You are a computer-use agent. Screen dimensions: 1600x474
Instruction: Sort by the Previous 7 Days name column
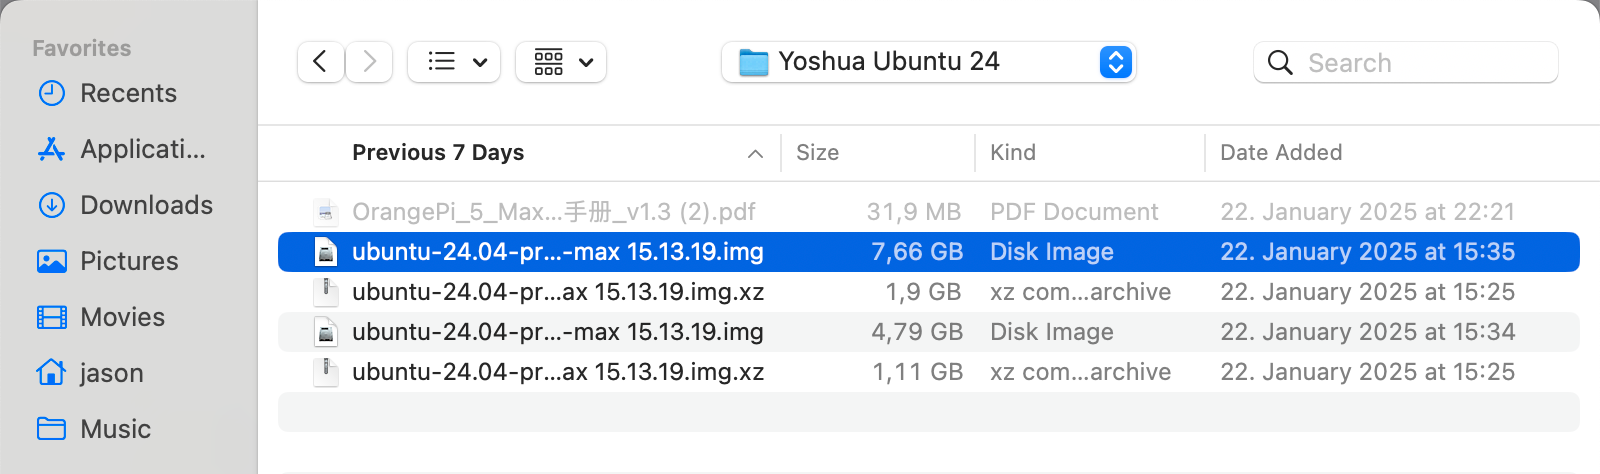point(438,153)
